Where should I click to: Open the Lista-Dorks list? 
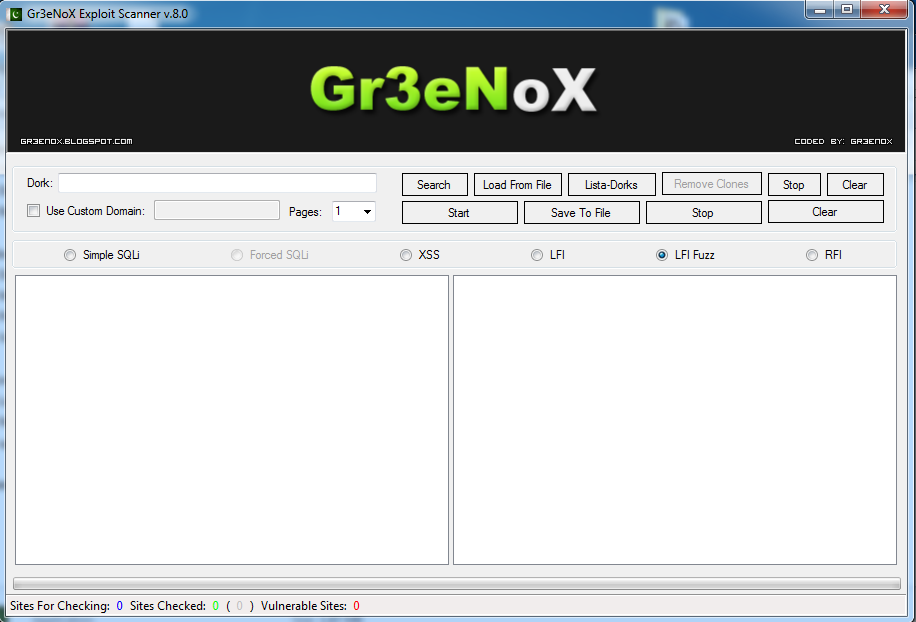pyautogui.click(x=611, y=185)
